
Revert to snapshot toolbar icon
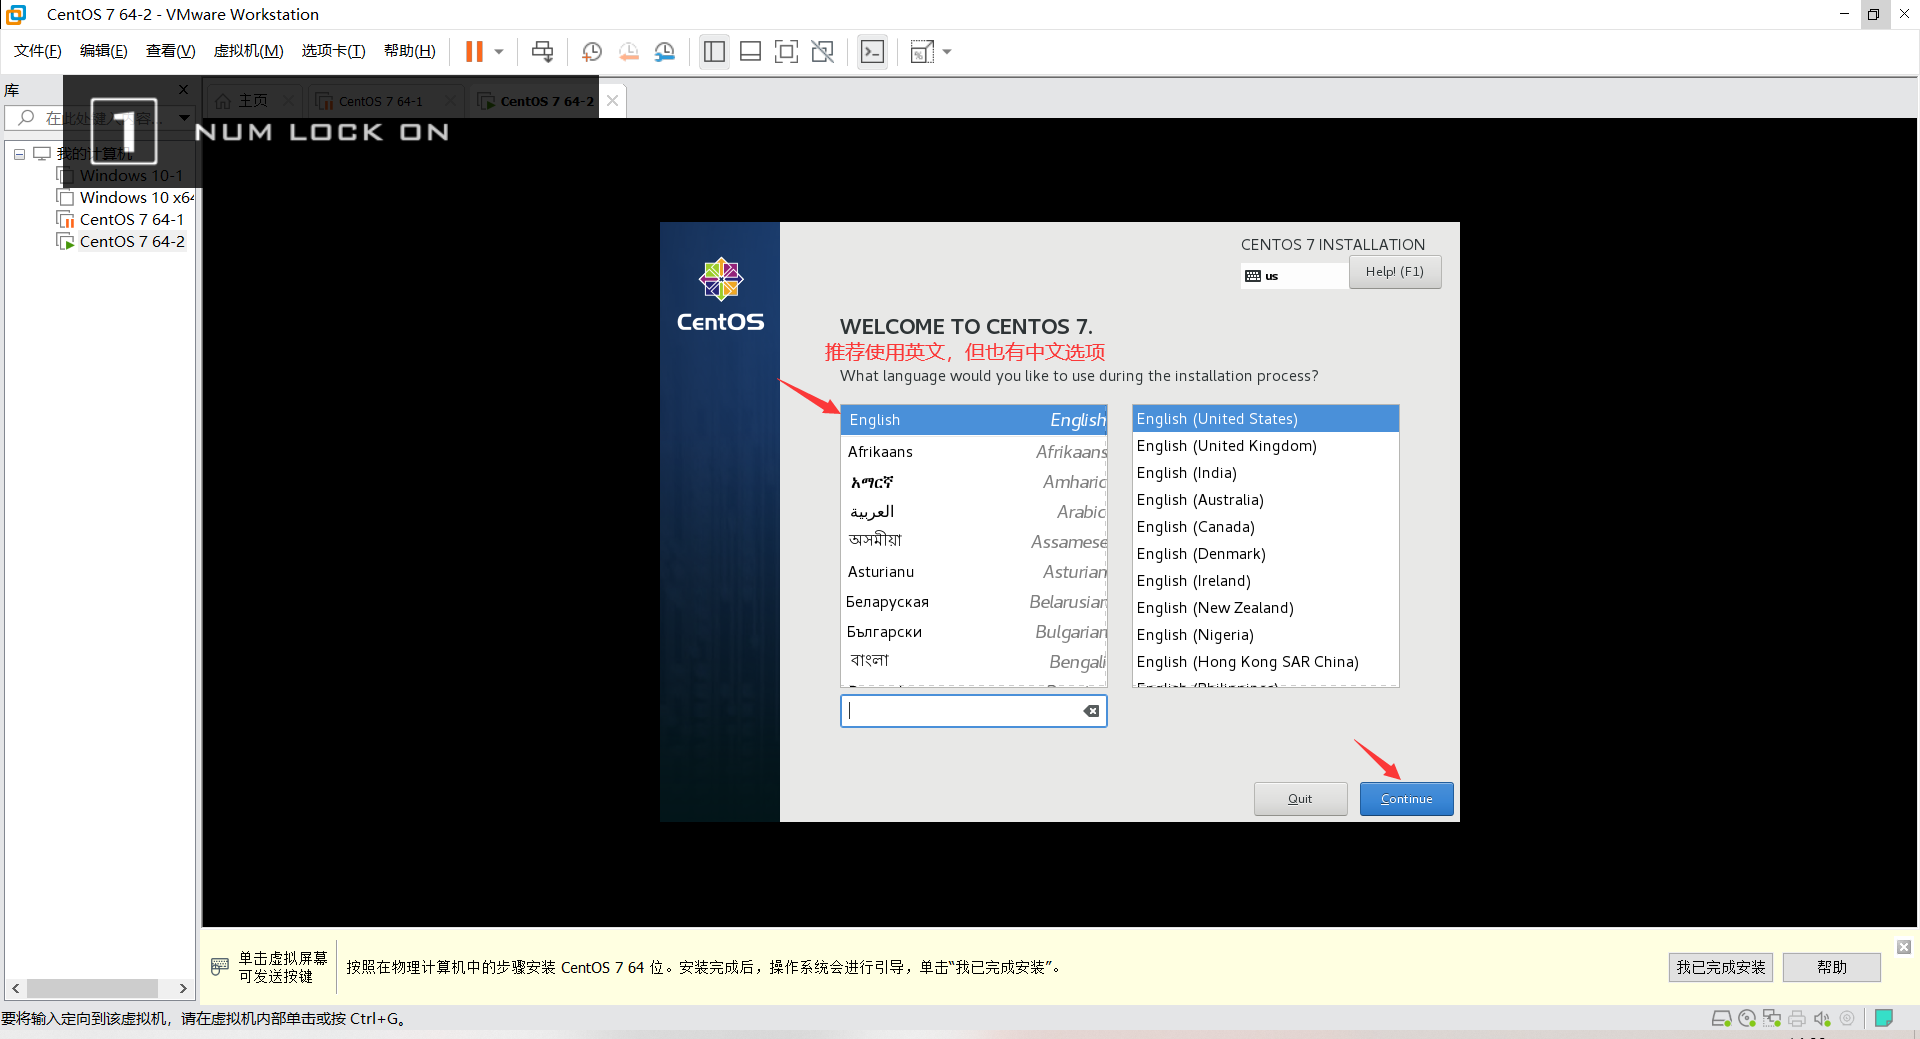coord(629,52)
